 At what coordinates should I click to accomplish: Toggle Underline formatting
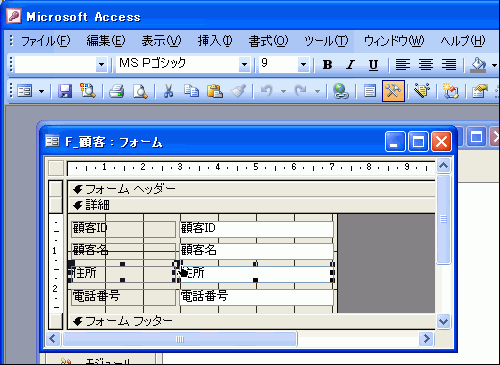pyautogui.click(x=373, y=64)
